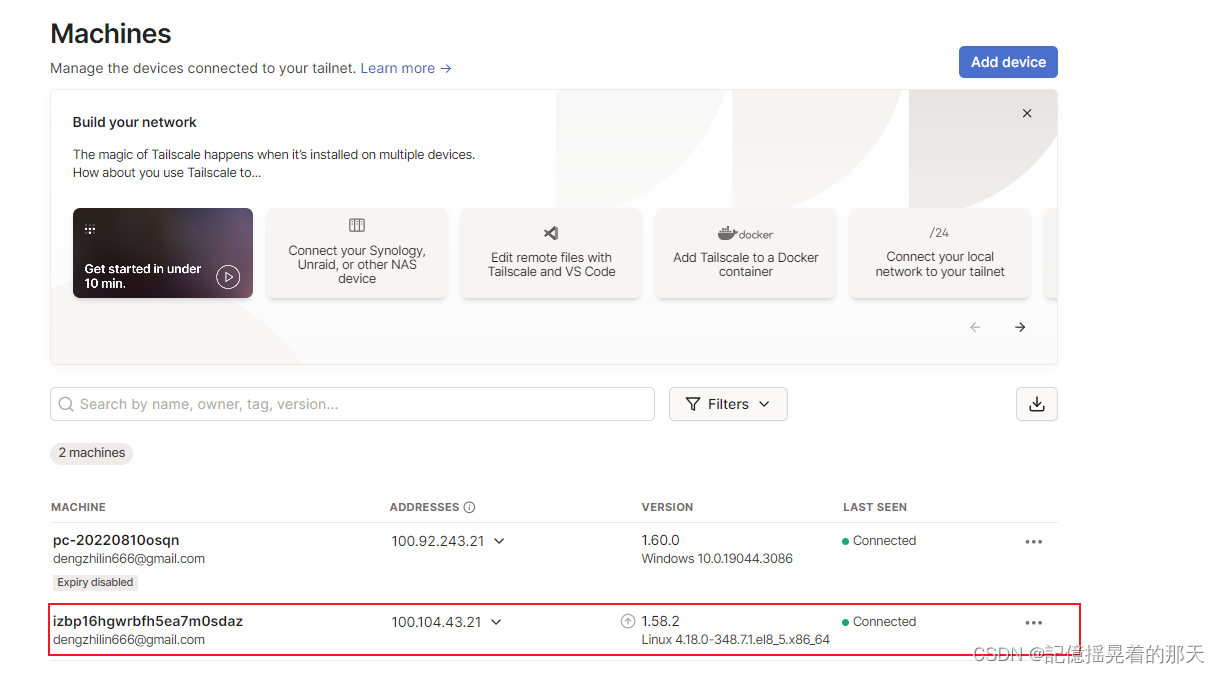Screen dimensions: 1220x673
Task: Open the Get started in under 10 min card
Action: tap(163, 253)
